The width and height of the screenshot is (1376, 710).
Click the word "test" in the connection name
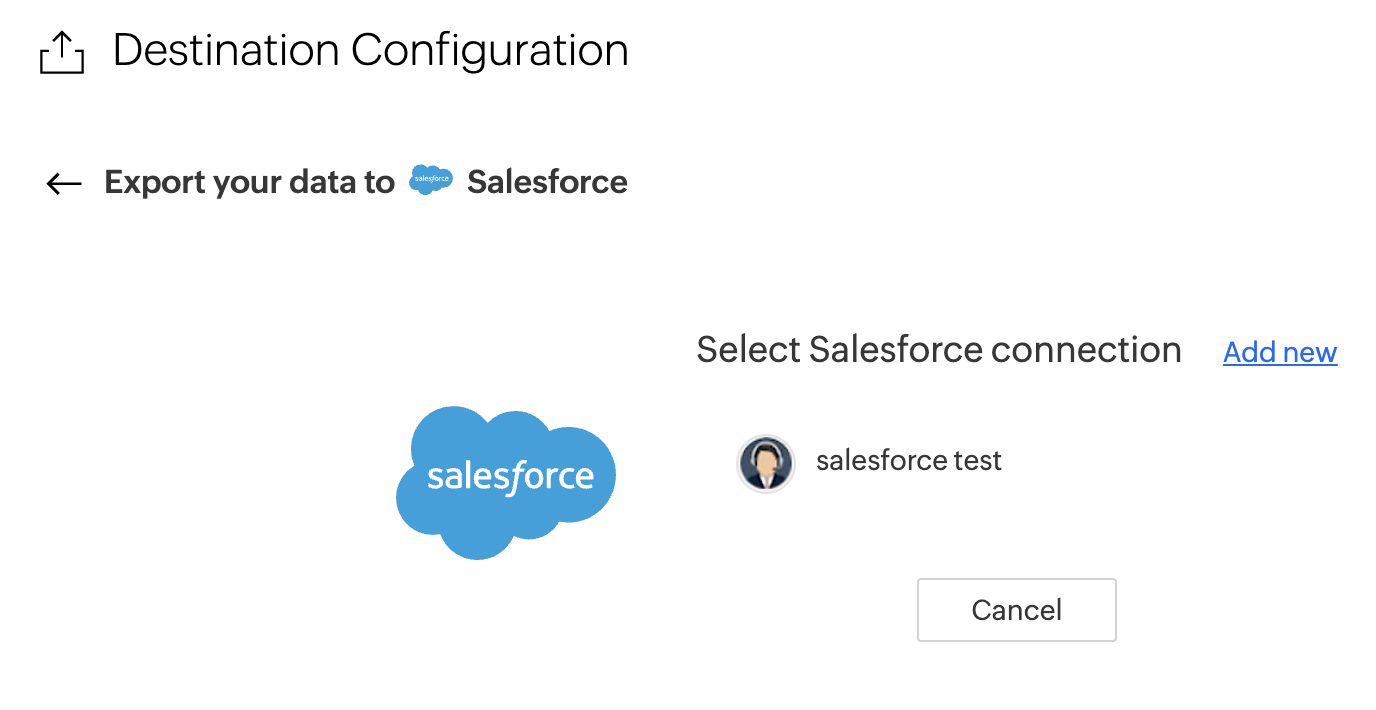click(x=978, y=461)
